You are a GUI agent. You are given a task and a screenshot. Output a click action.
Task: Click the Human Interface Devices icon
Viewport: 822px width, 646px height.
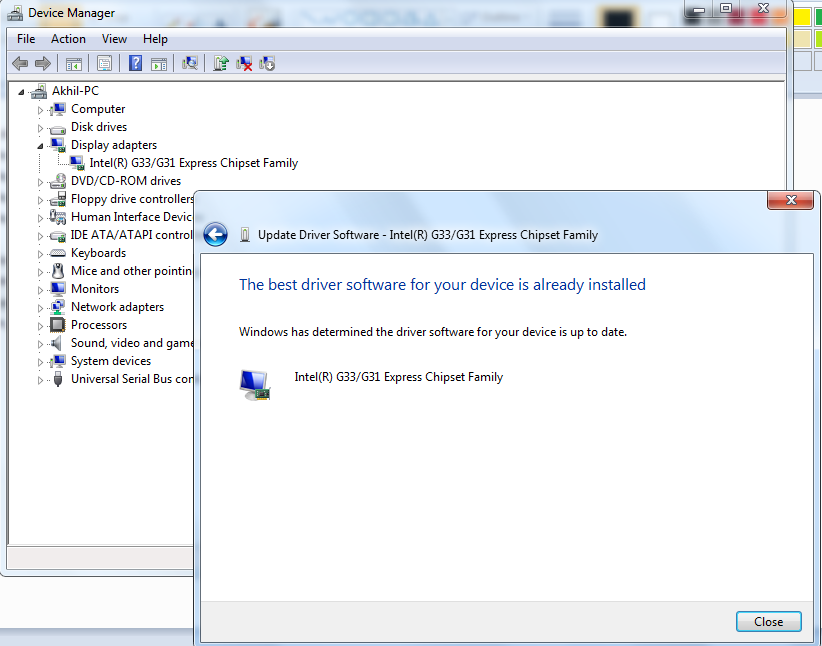click(57, 217)
